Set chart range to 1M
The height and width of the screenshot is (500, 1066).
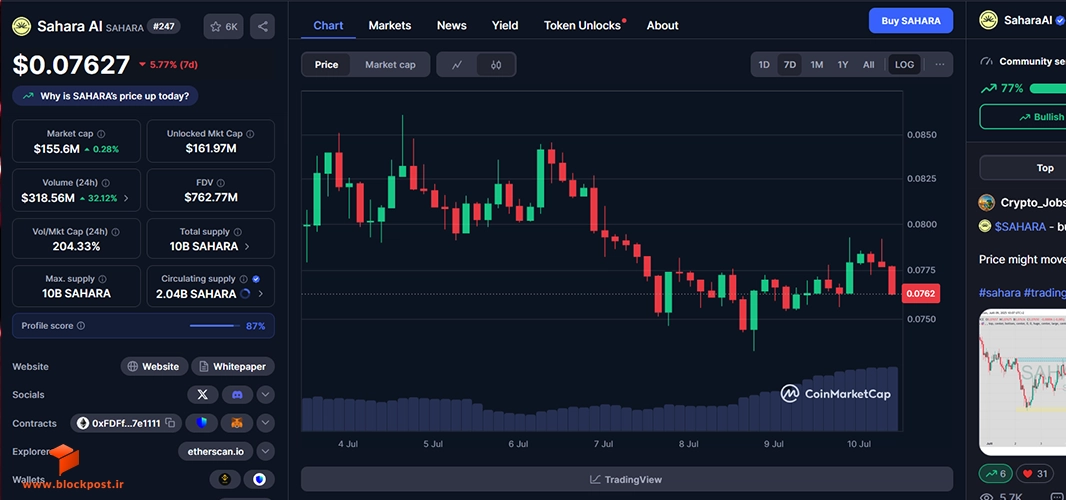tap(816, 65)
